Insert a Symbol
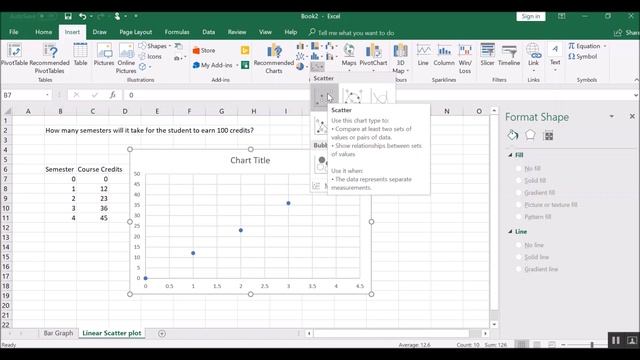 pos(582,56)
